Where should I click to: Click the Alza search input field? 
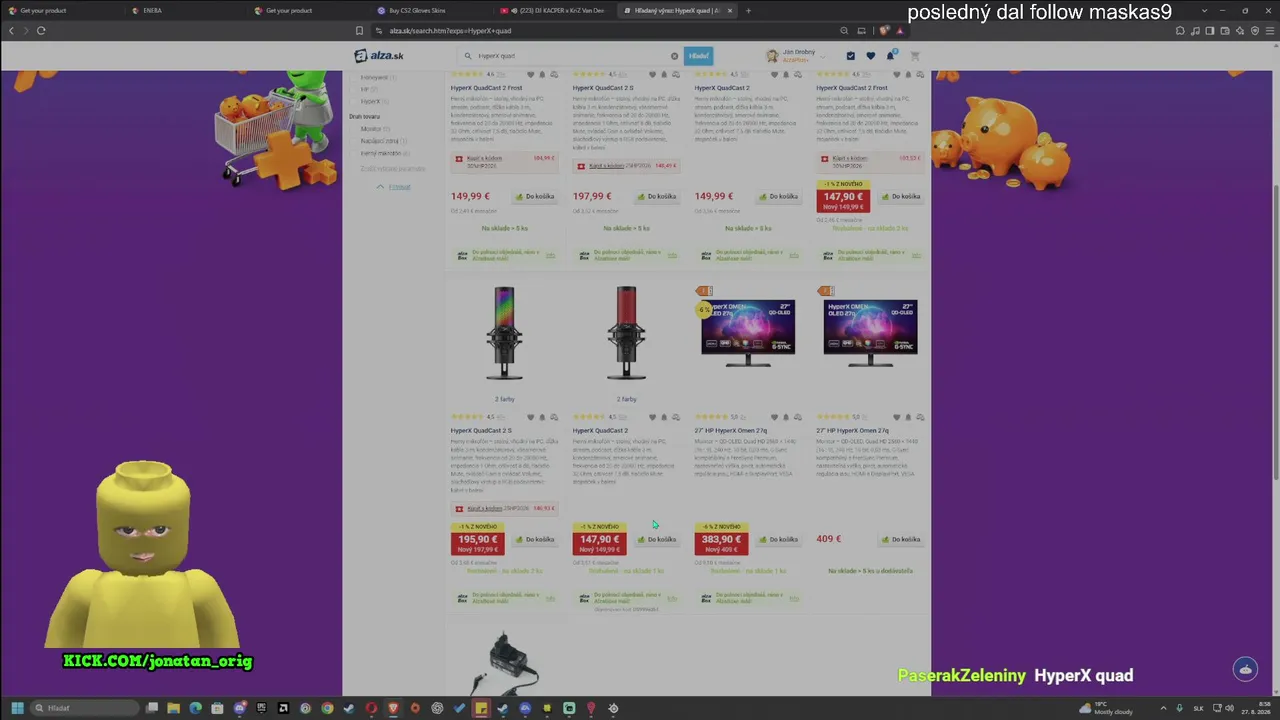click(570, 56)
